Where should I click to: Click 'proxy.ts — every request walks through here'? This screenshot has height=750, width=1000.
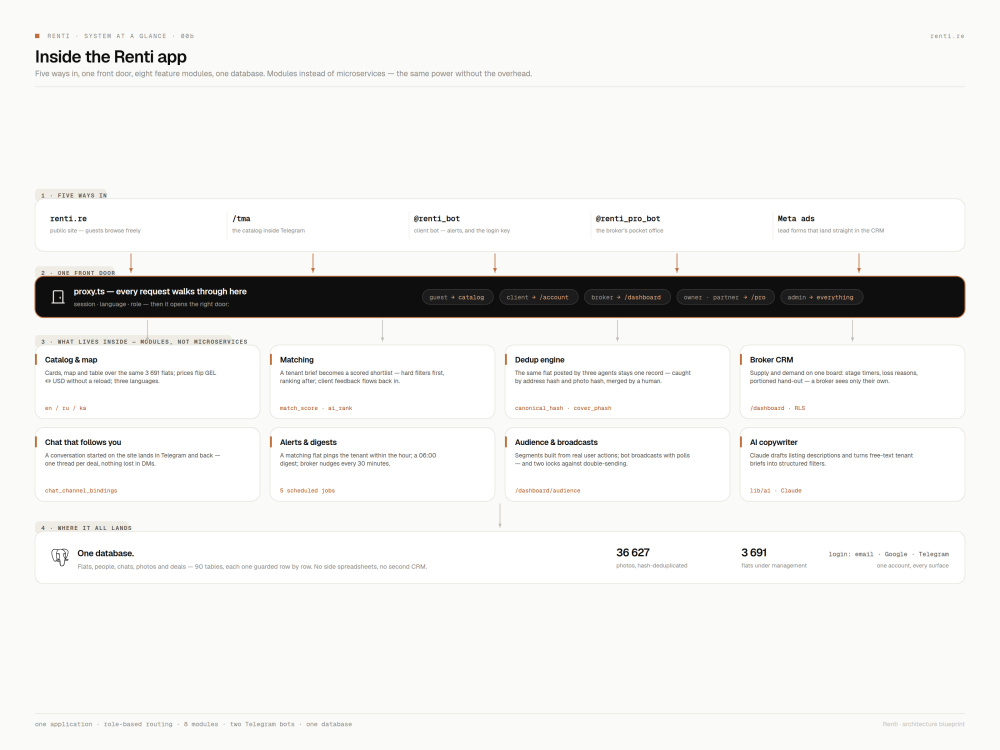160,291
